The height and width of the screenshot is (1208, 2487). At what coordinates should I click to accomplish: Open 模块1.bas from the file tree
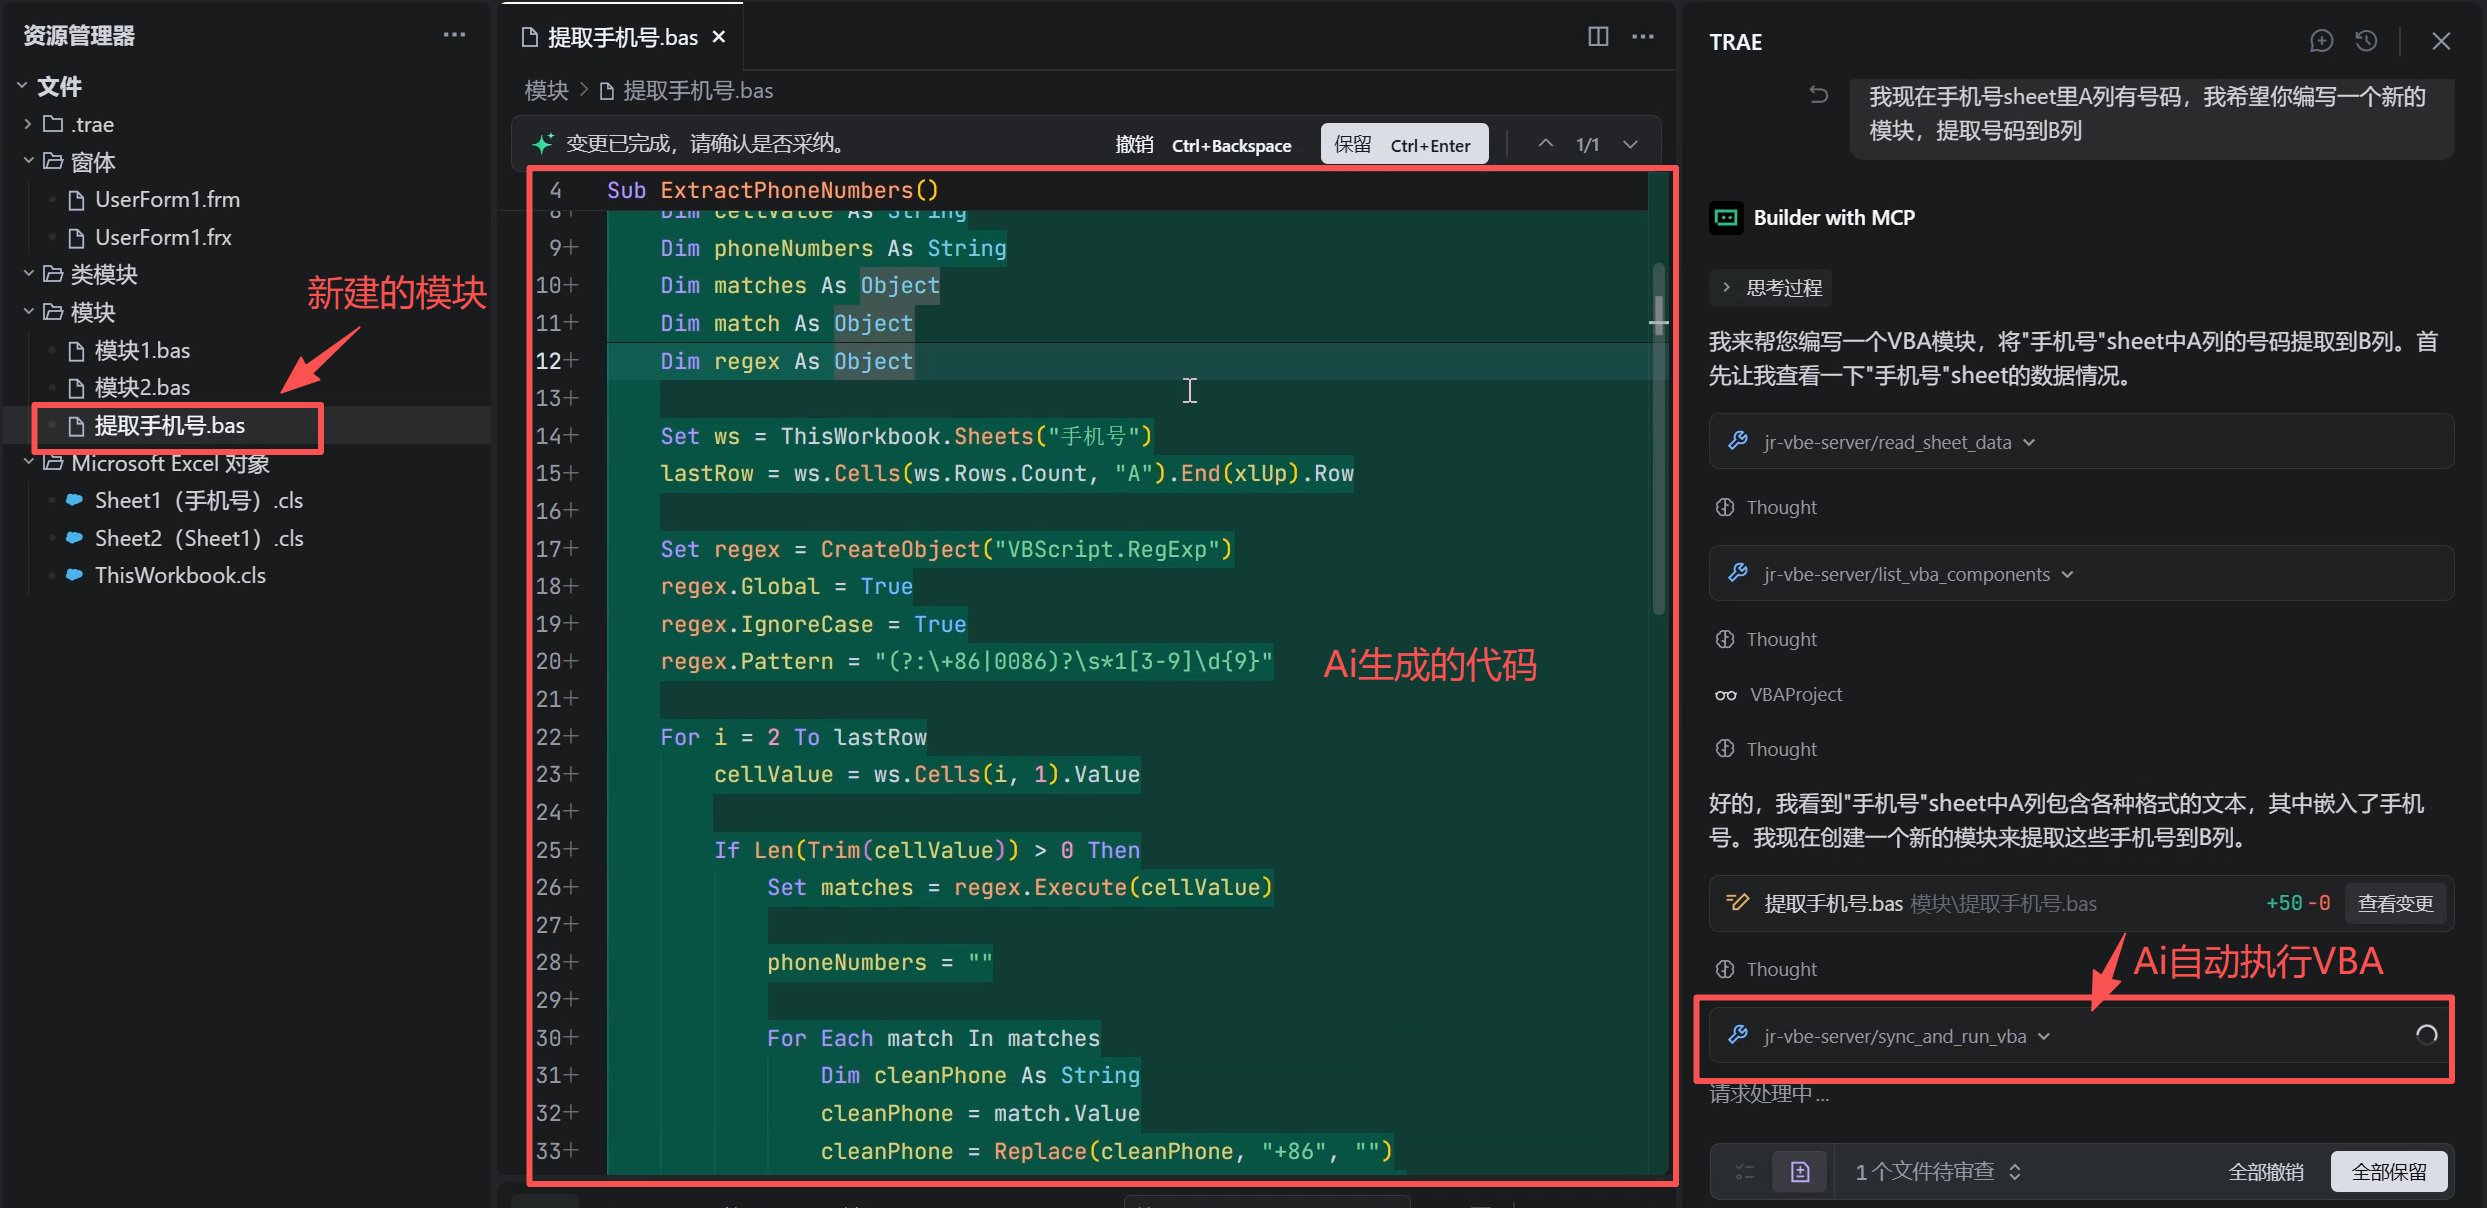[x=142, y=350]
